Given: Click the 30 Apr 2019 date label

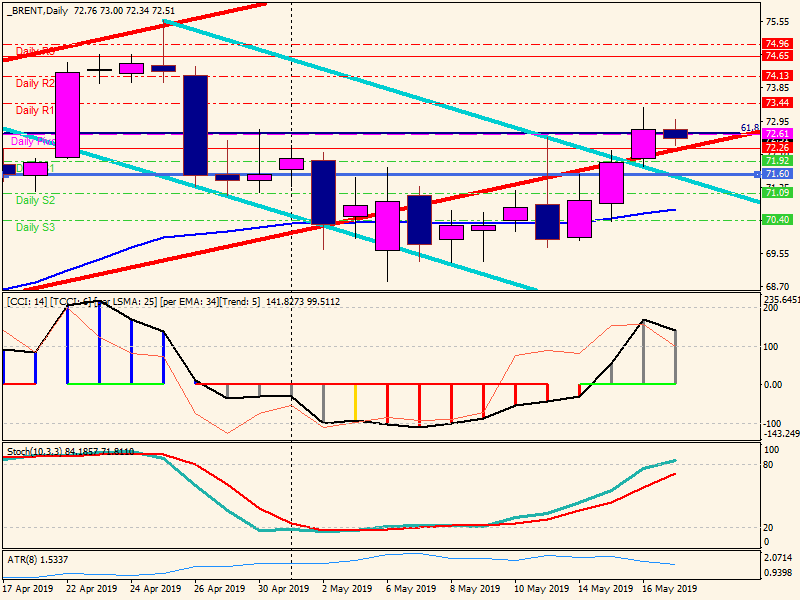Looking at the screenshot, I should tap(280, 590).
